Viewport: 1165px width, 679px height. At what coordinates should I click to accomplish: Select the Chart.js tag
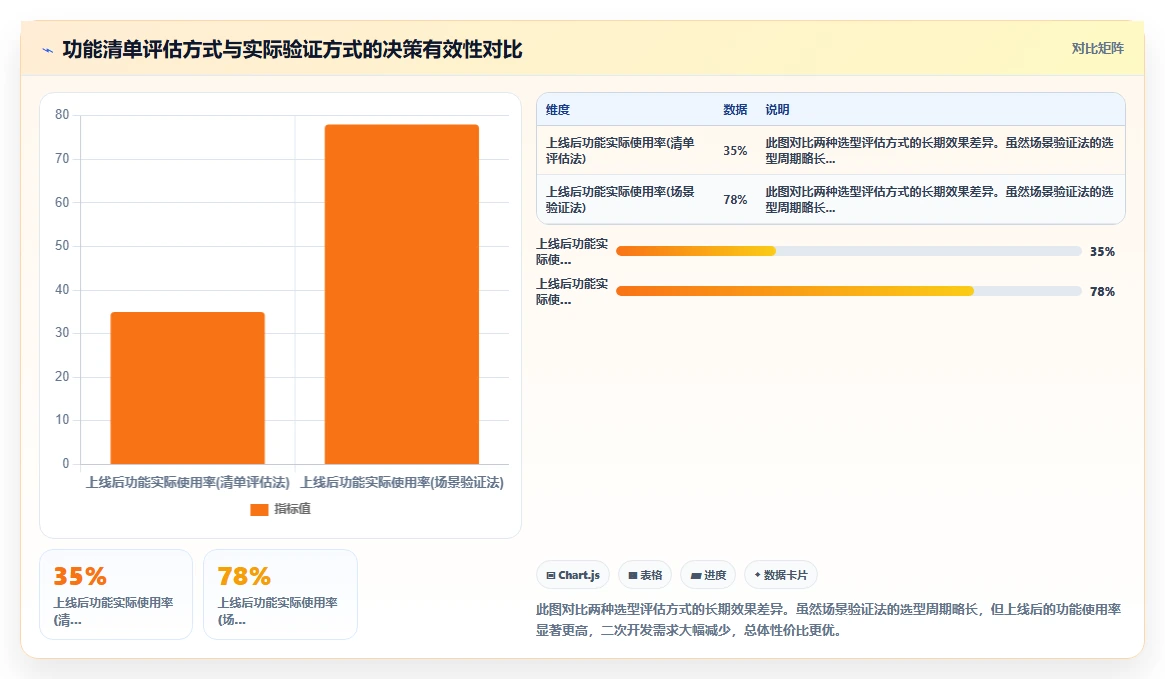pyautogui.click(x=573, y=575)
